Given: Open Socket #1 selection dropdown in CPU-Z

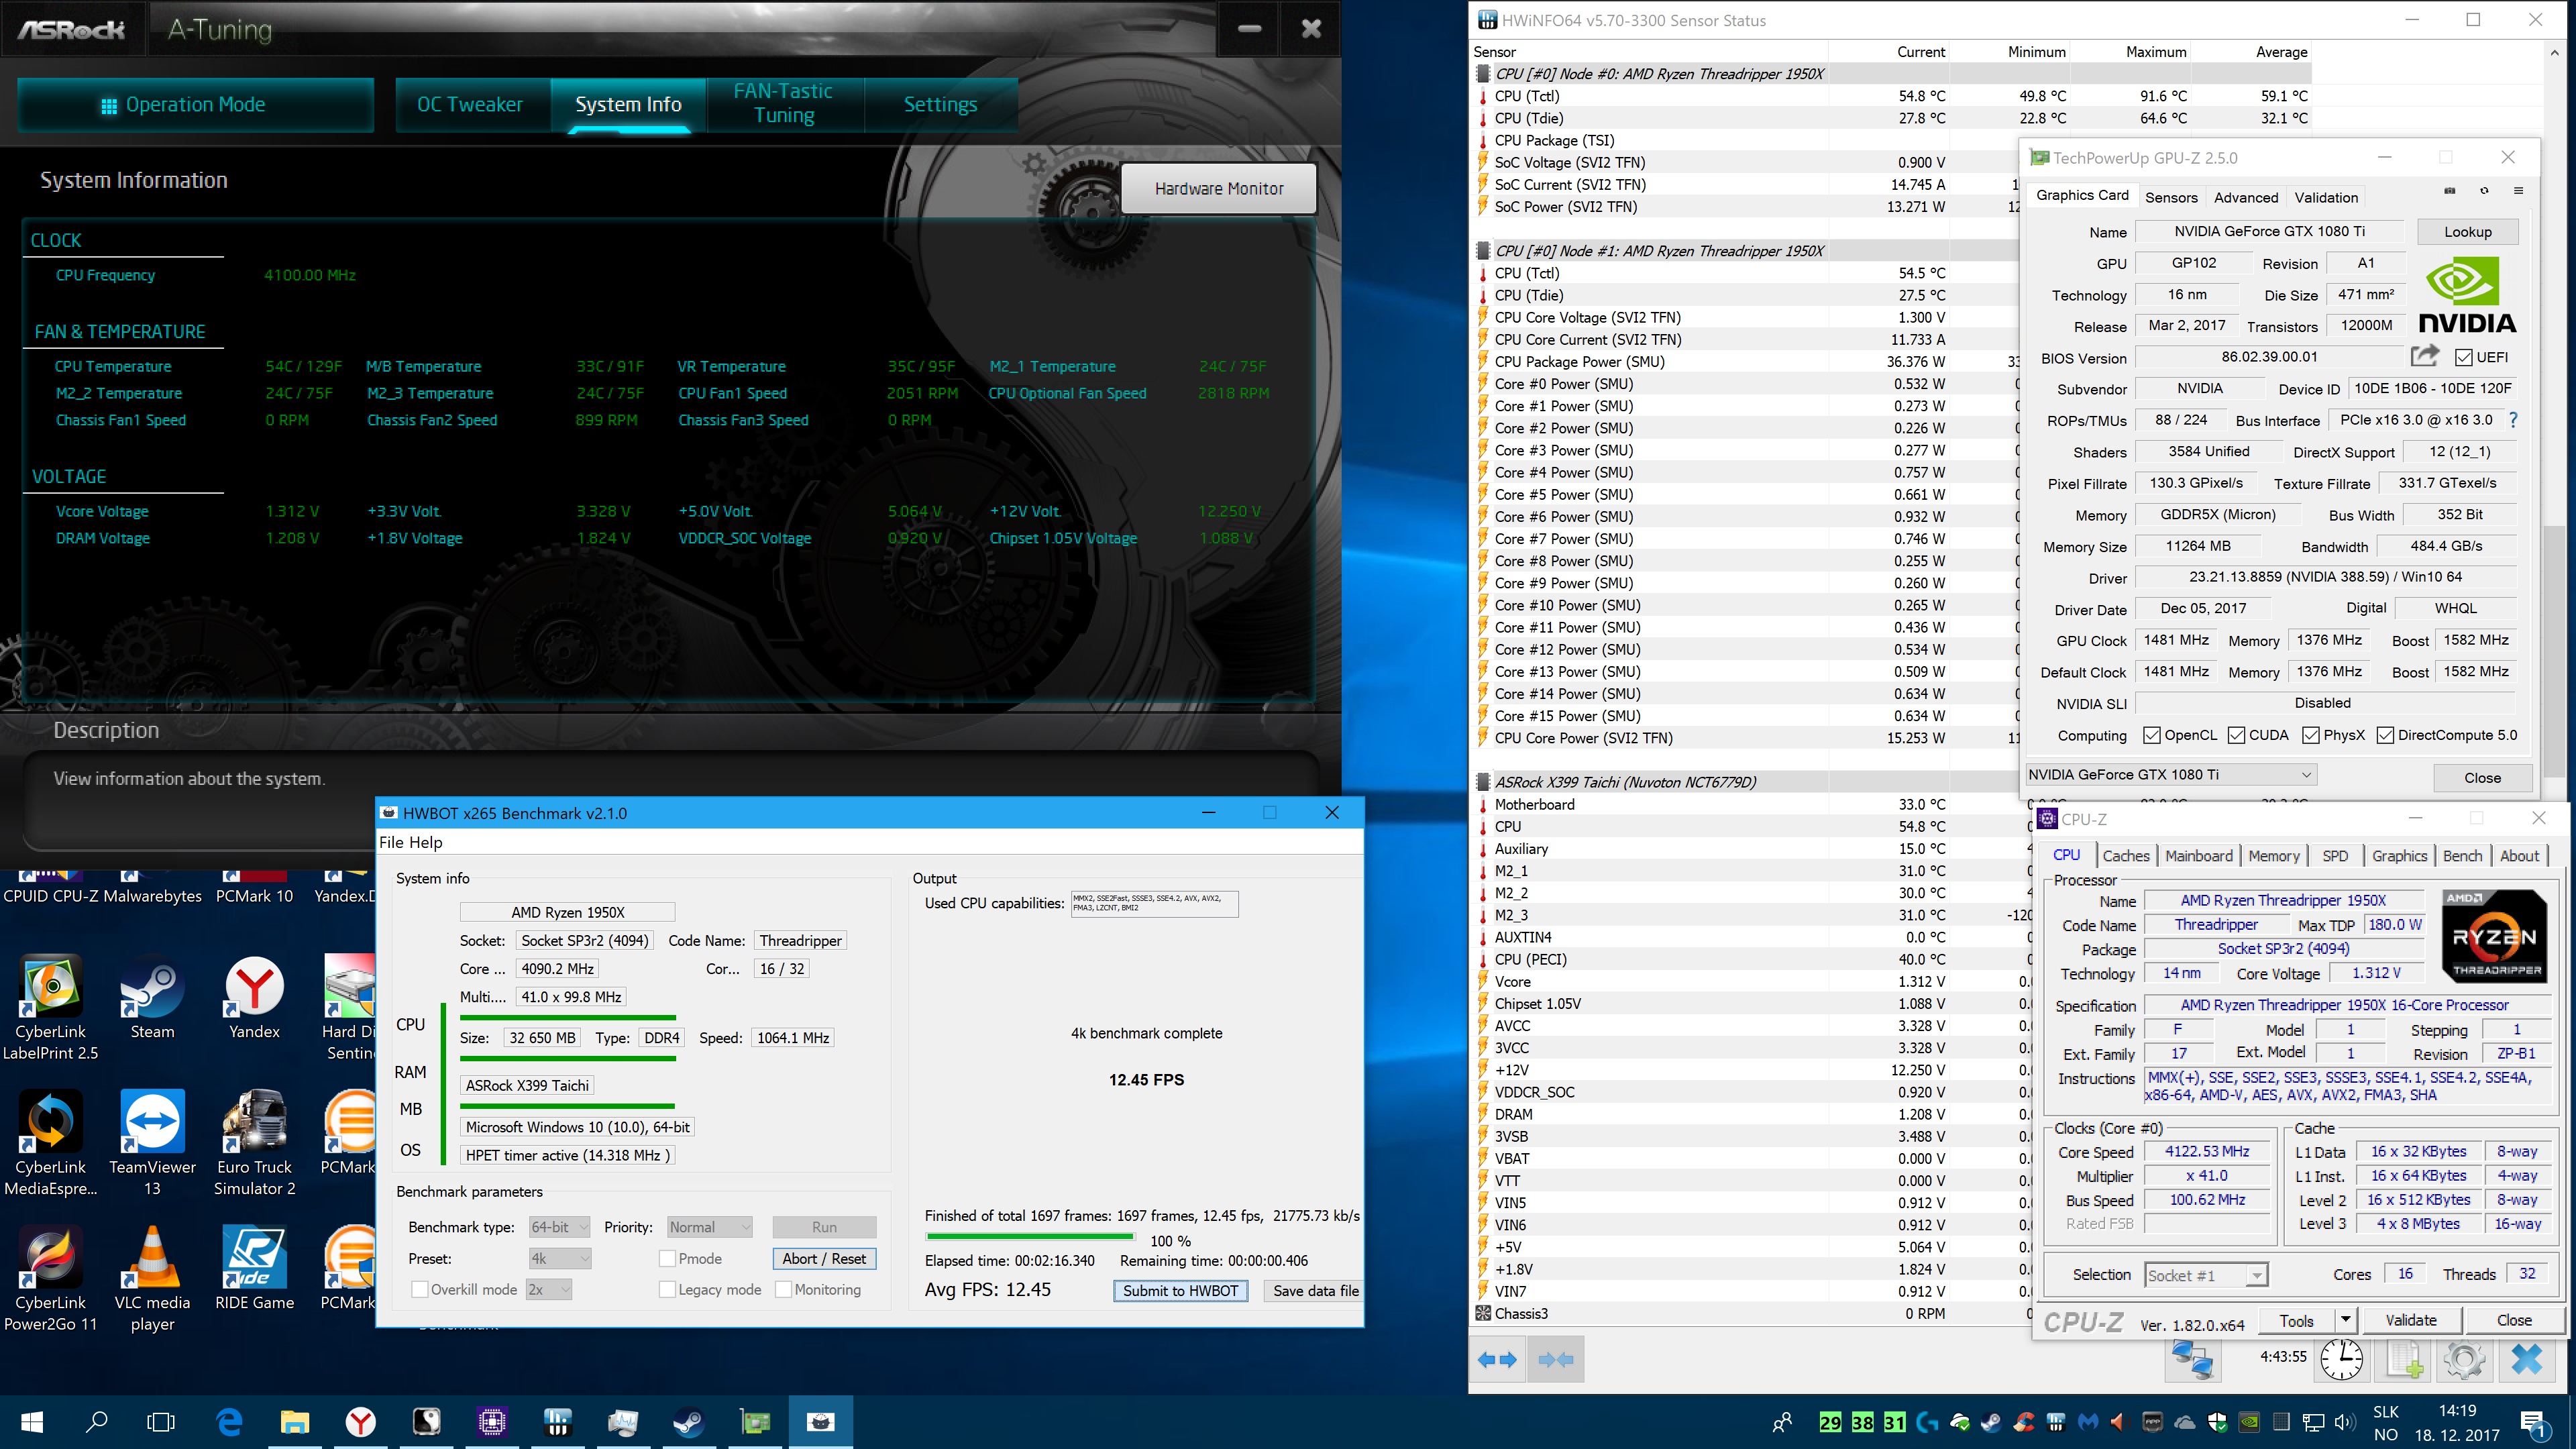Looking at the screenshot, I should point(2206,1275).
